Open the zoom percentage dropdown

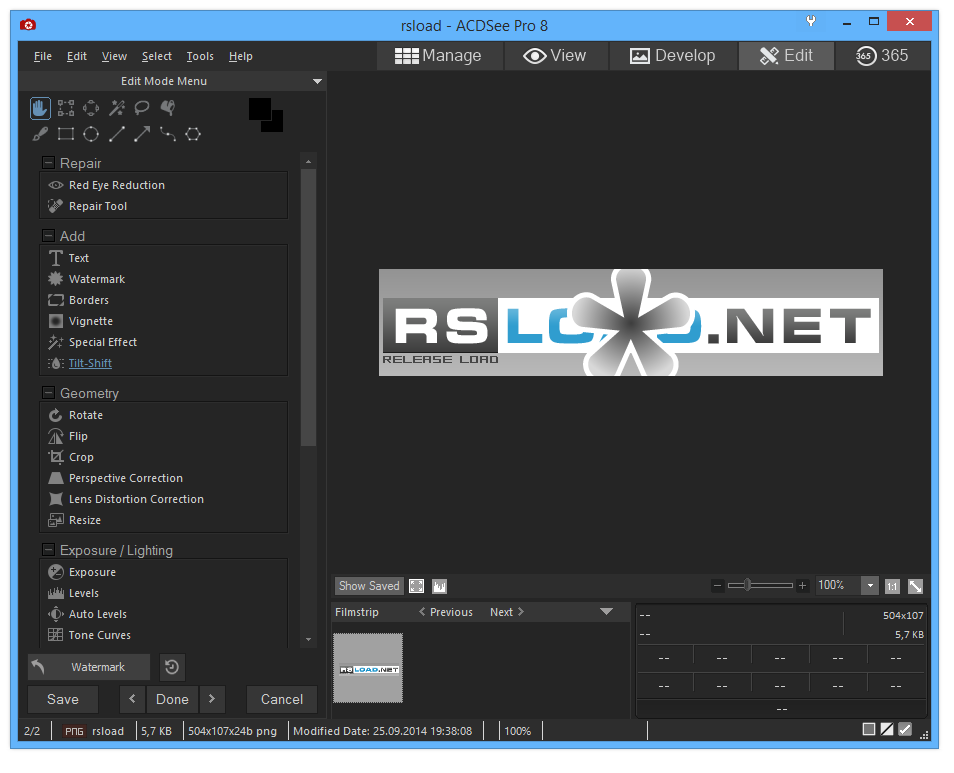871,586
